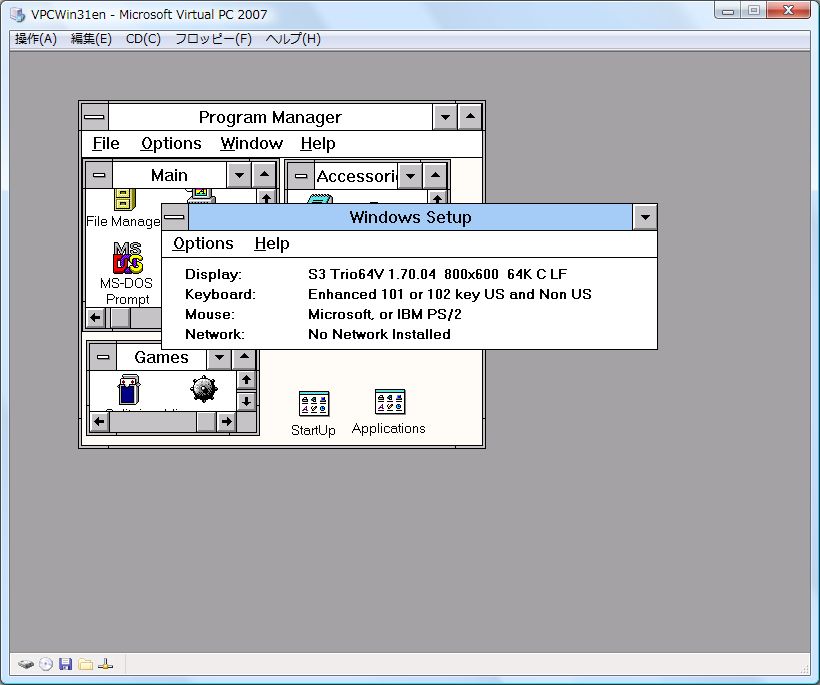Click the hard disk status bar icon
Viewport: 820px width, 685px height.
pyautogui.click(x=25, y=664)
